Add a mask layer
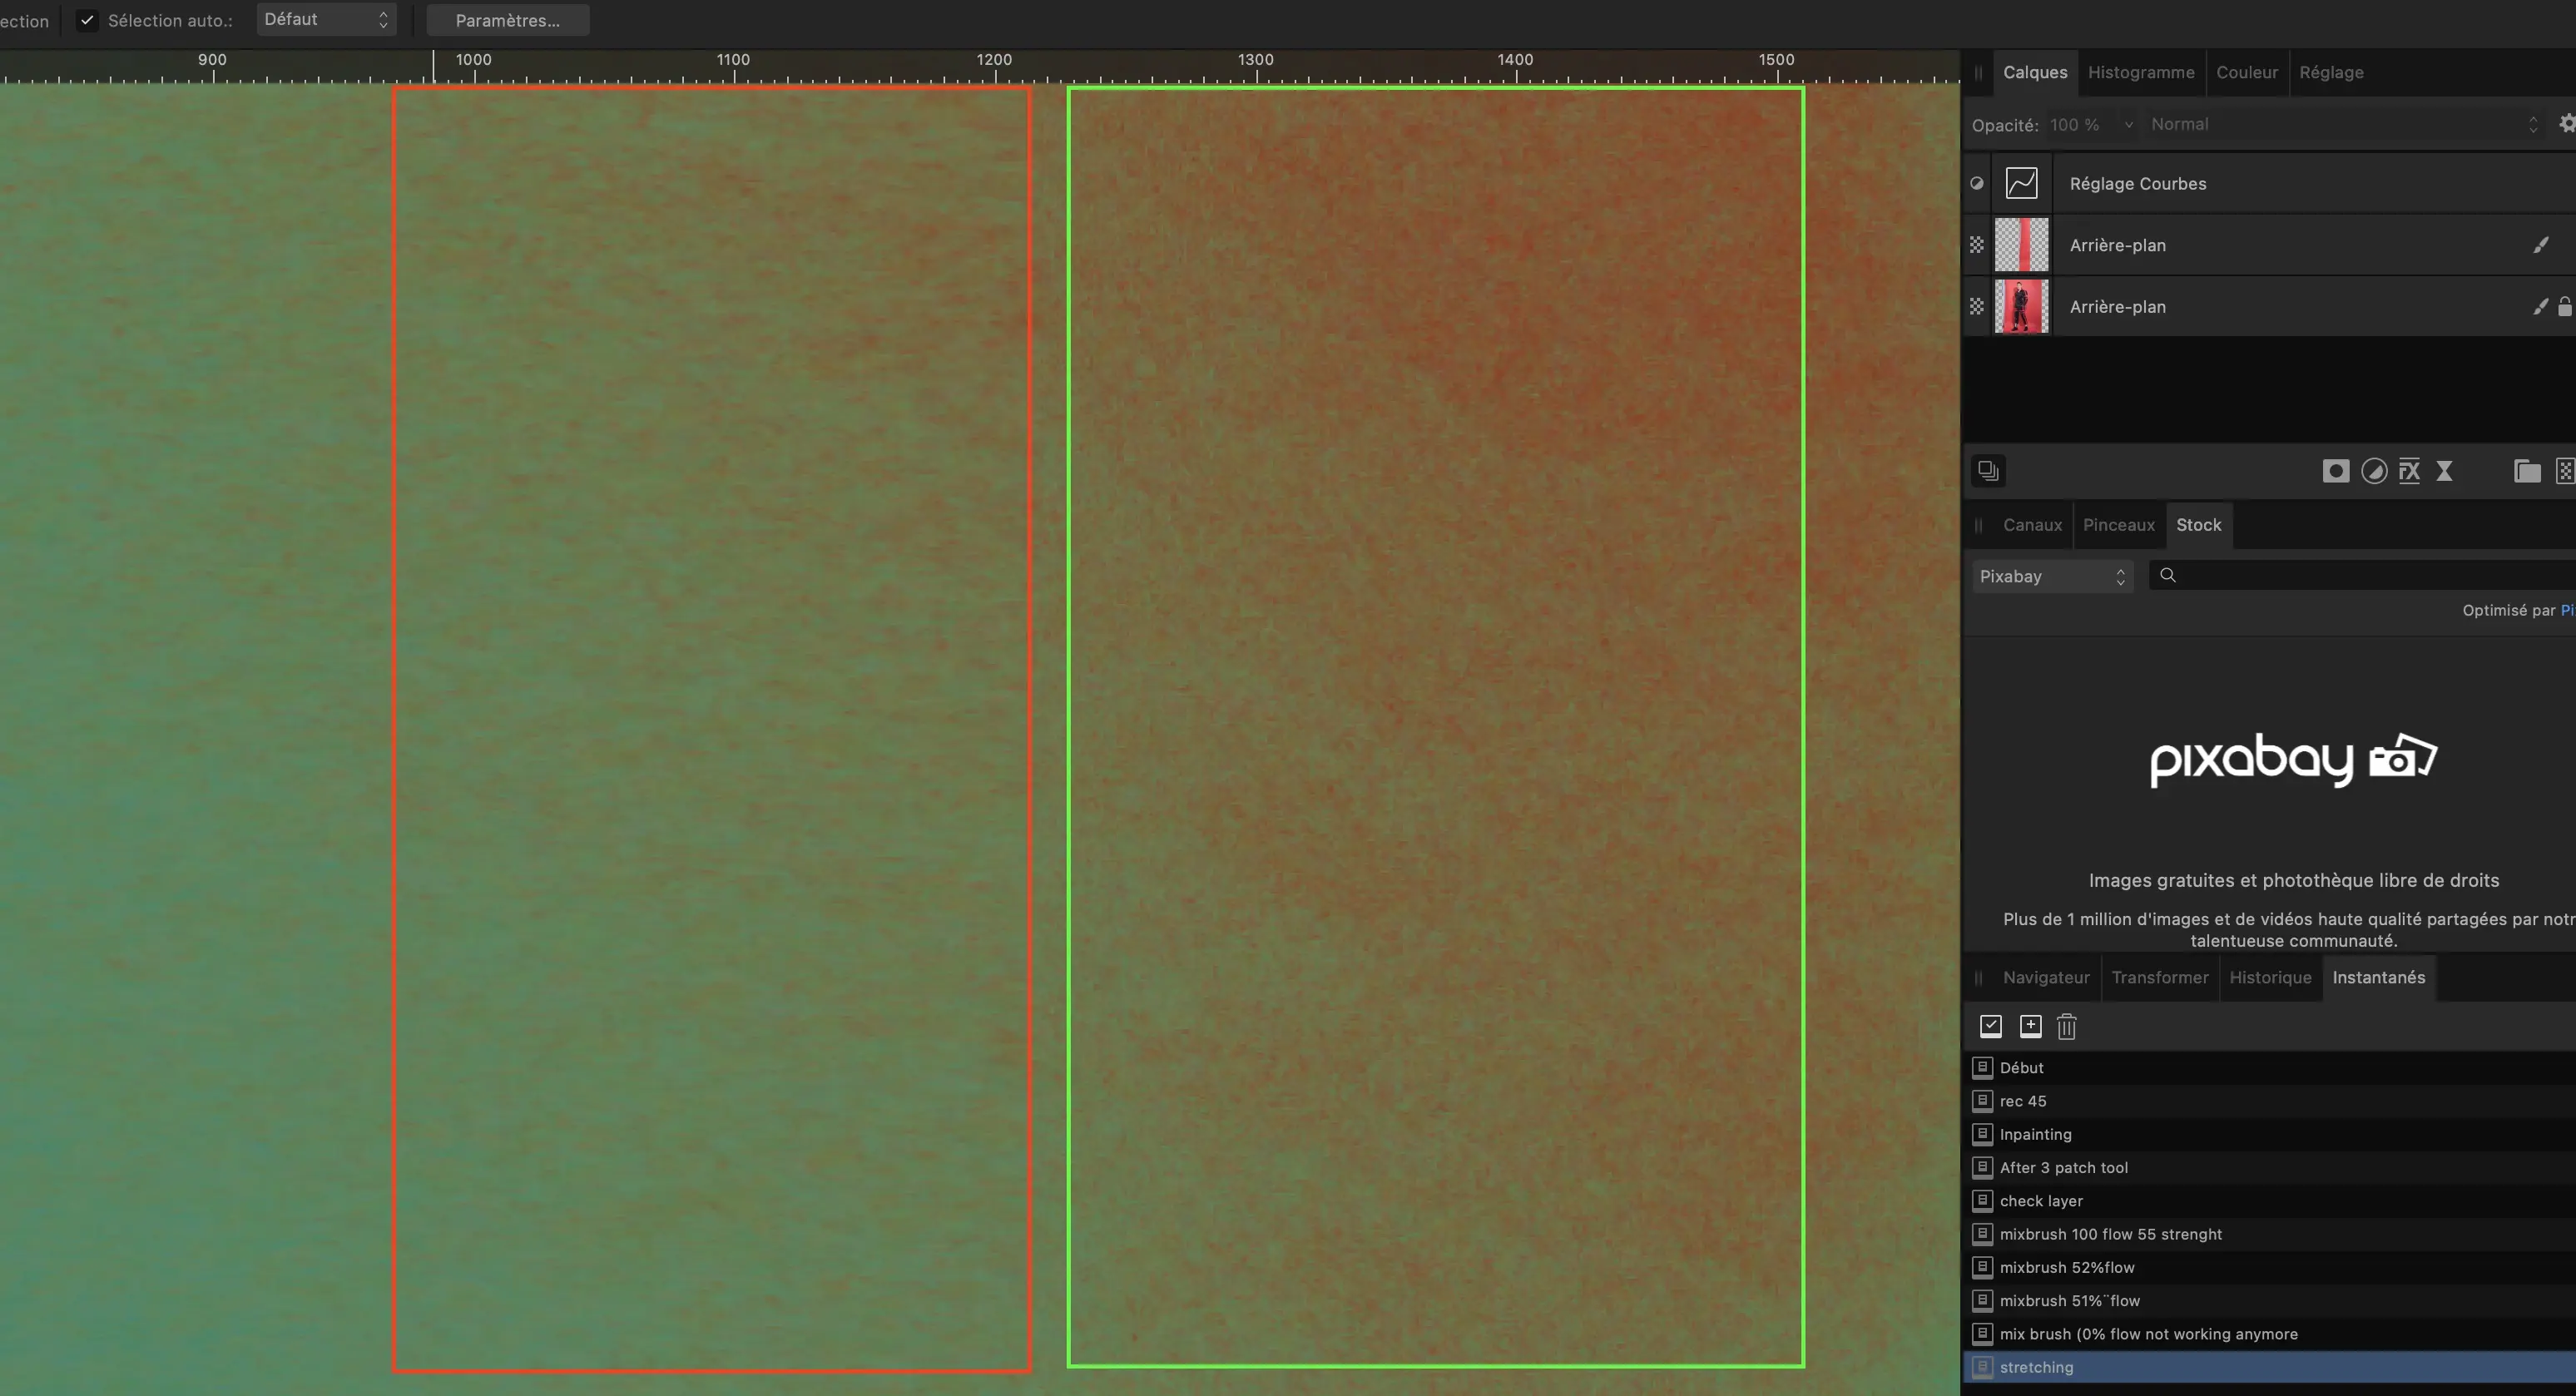2576x1396 pixels. (2335, 471)
